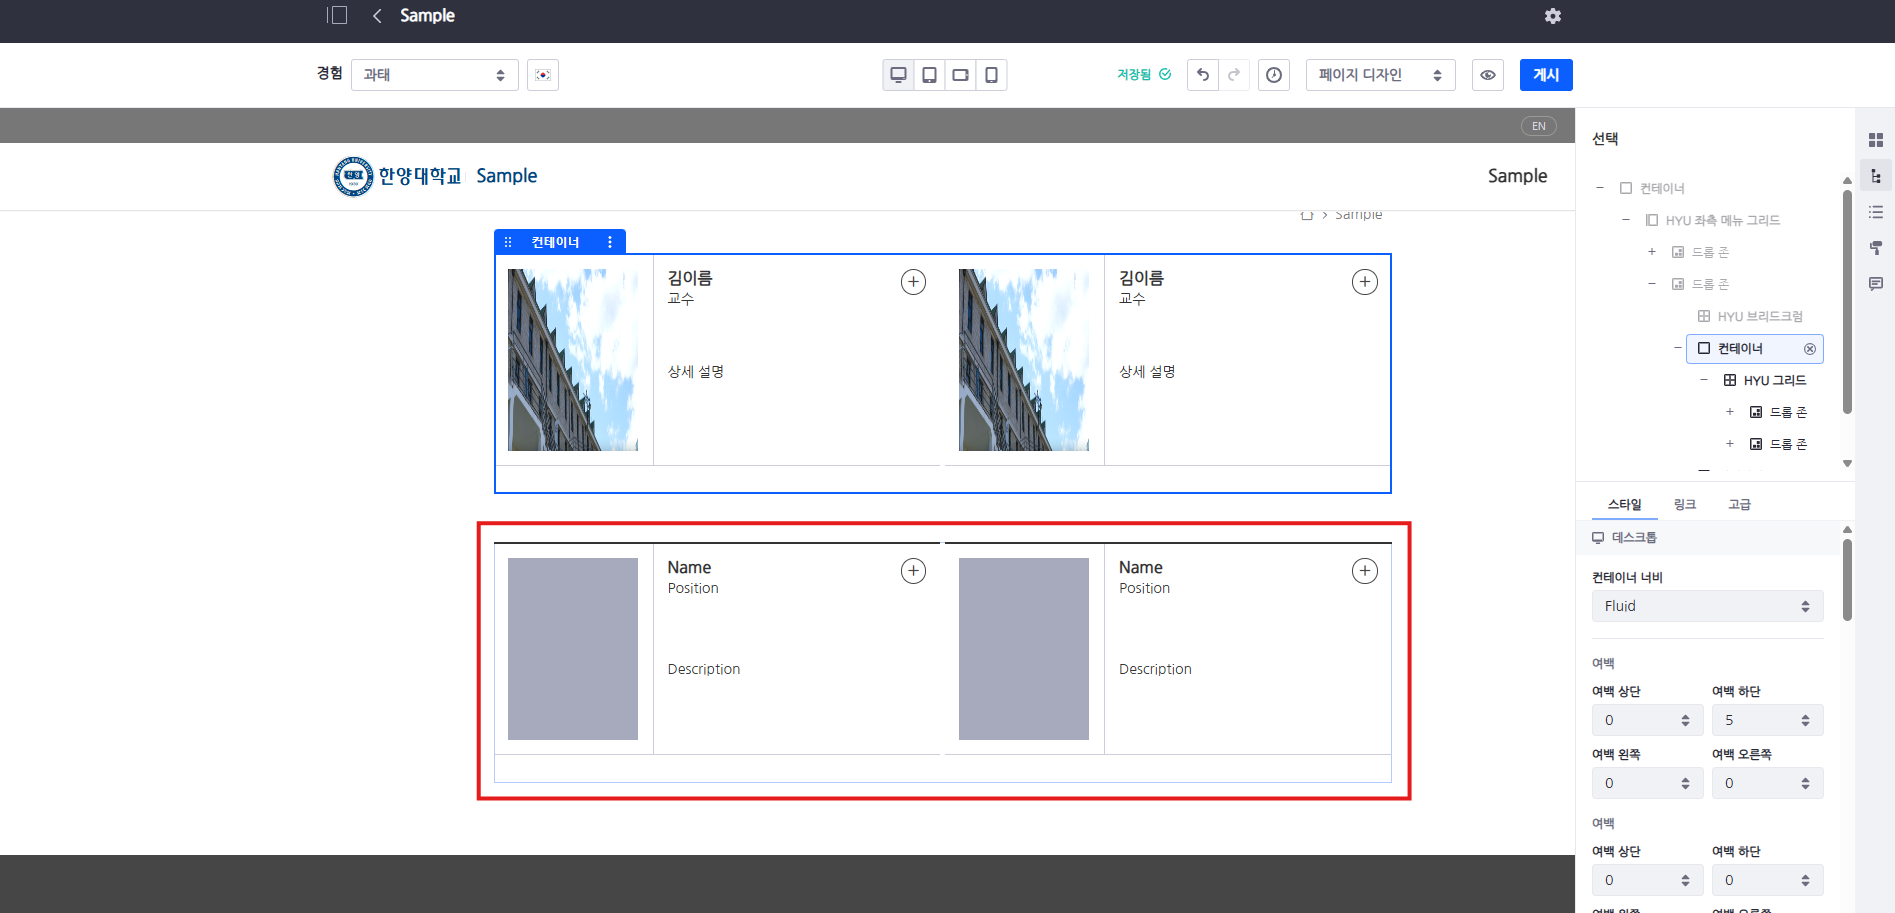Switch to portrait phone viewport icon
Screen dimensions: 1895x913
point(991,75)
